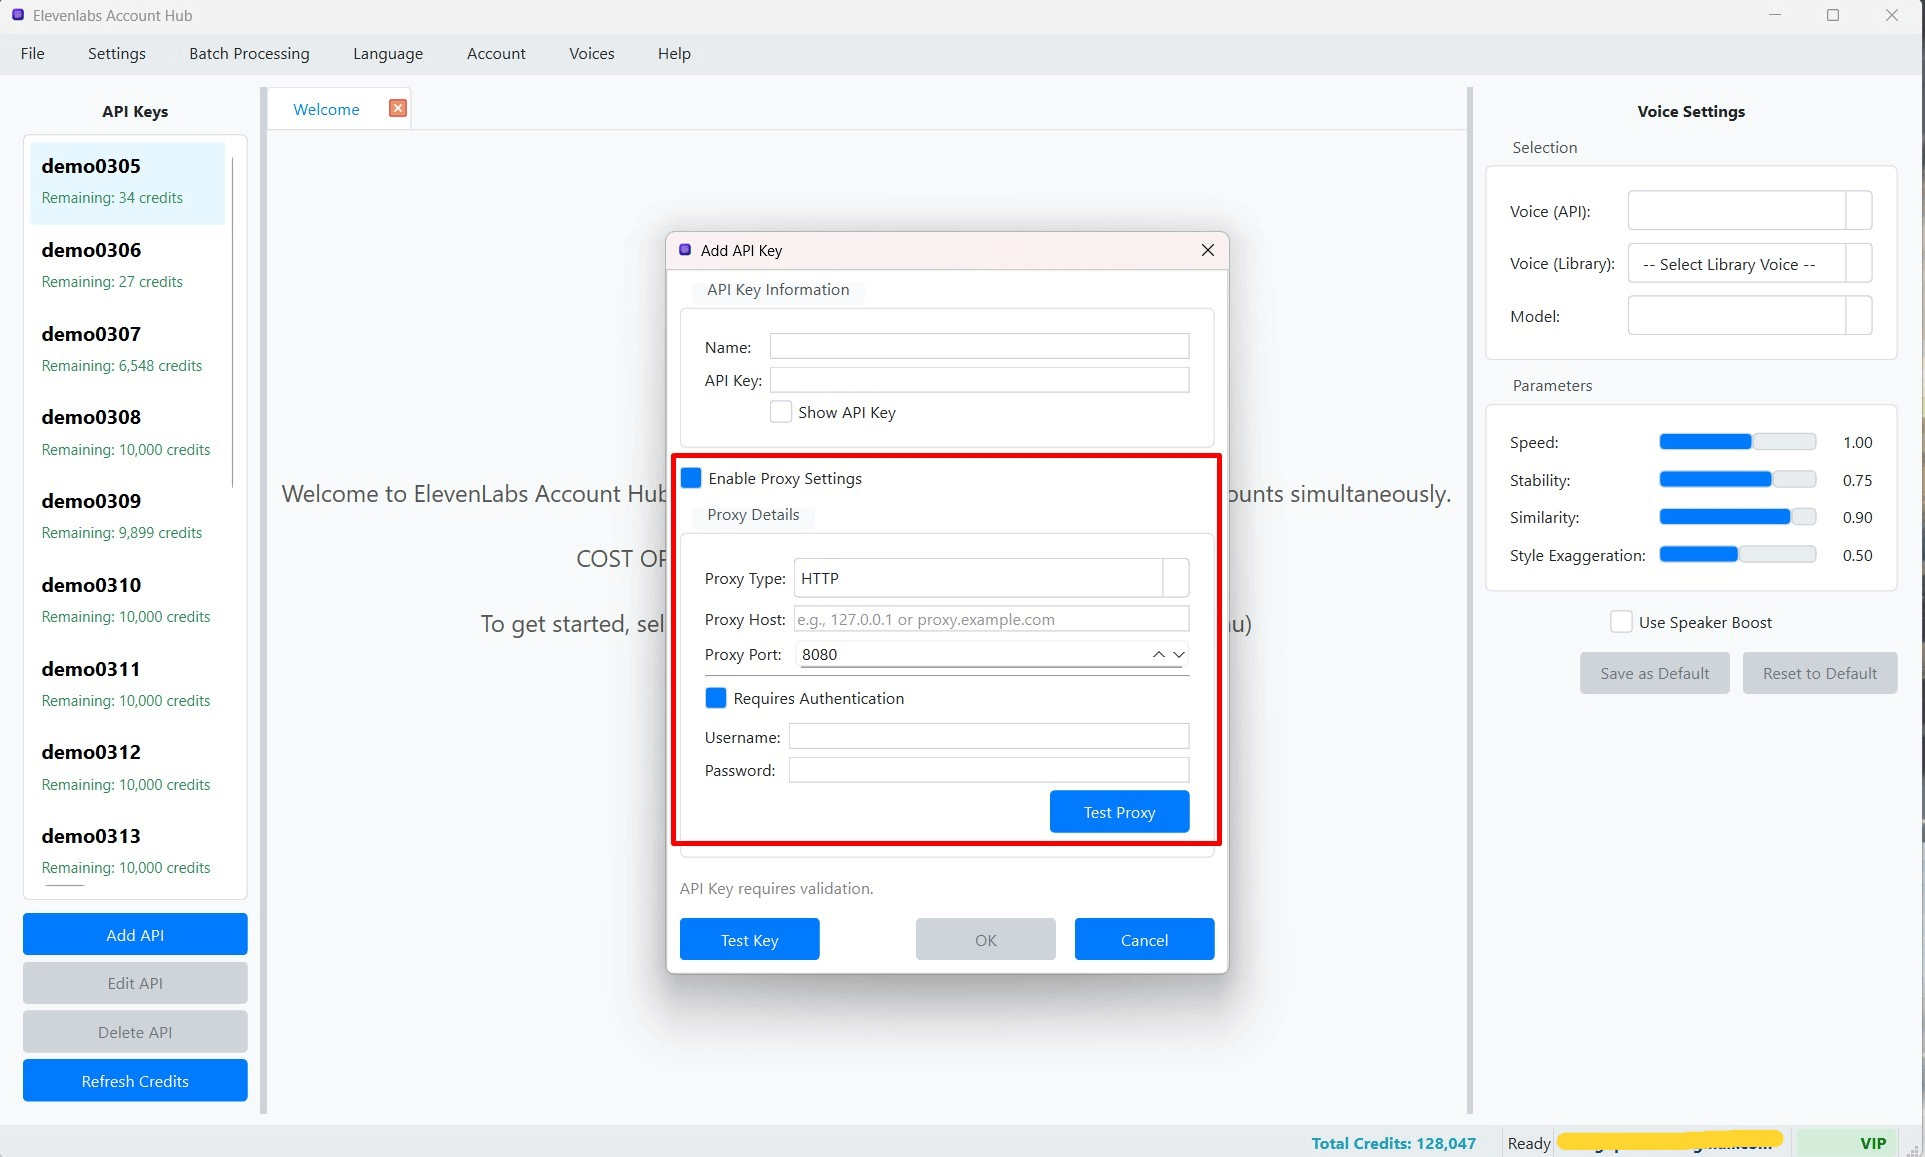Open the Voices menu
The width and height of the screenshot is (1925, 1157).
pyautogui.click(x=592, y=53)
